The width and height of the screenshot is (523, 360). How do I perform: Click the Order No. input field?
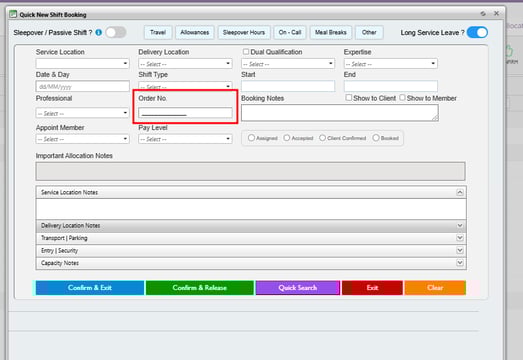pos(185,113)
